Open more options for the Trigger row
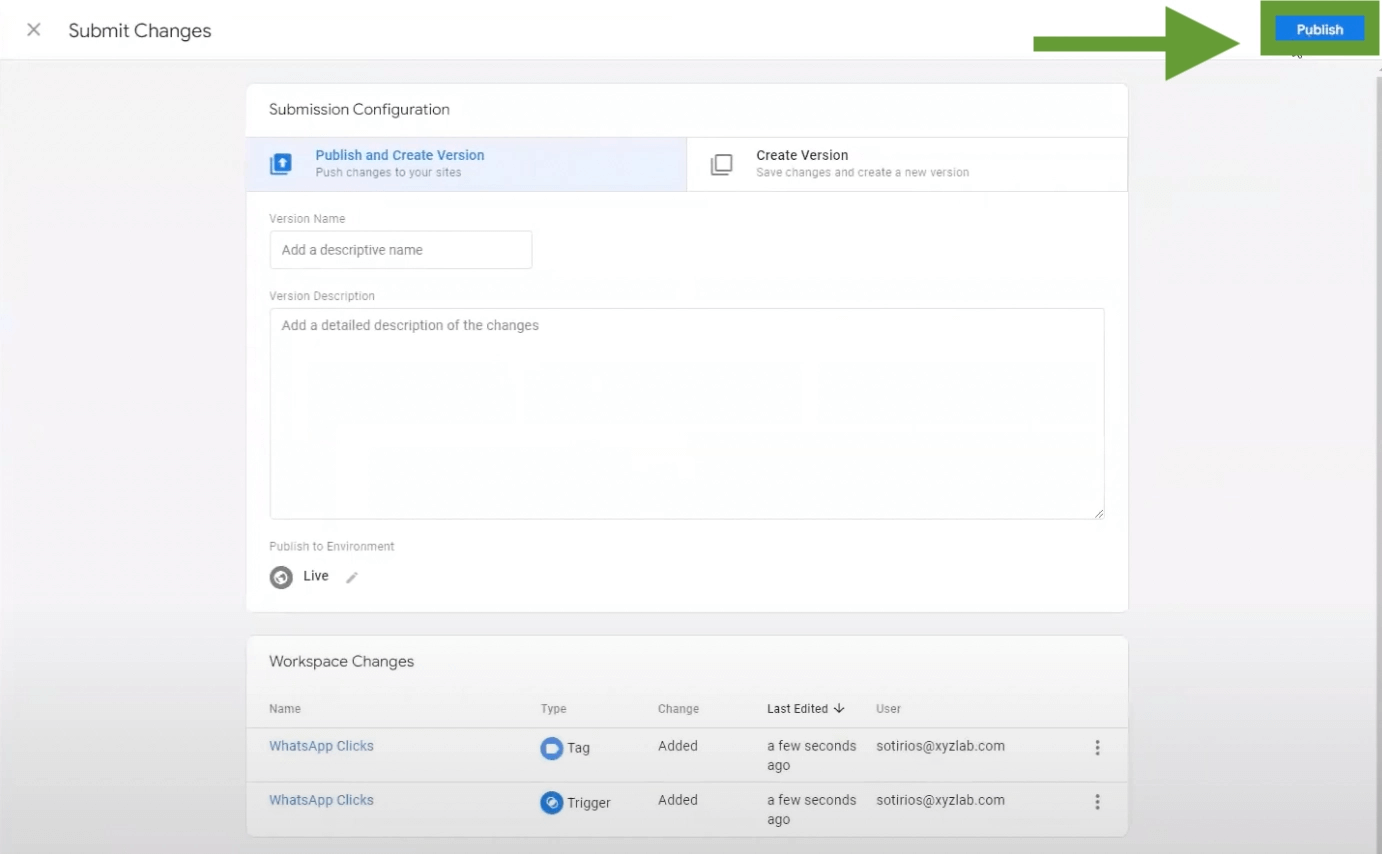Screen dimensions: 1382x854 [x=1097, y=802]
